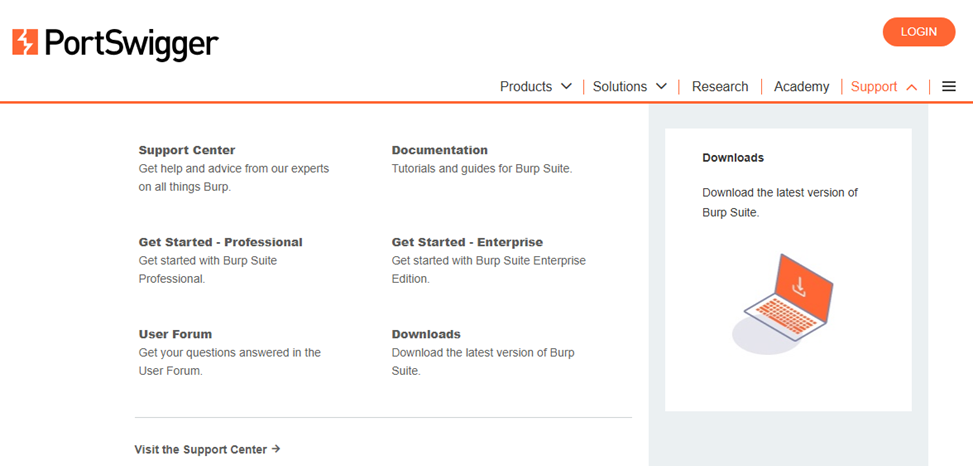The height and width of the screenshot is (466, 973).
Task: Click the LOGIN button
Action: 919,32
